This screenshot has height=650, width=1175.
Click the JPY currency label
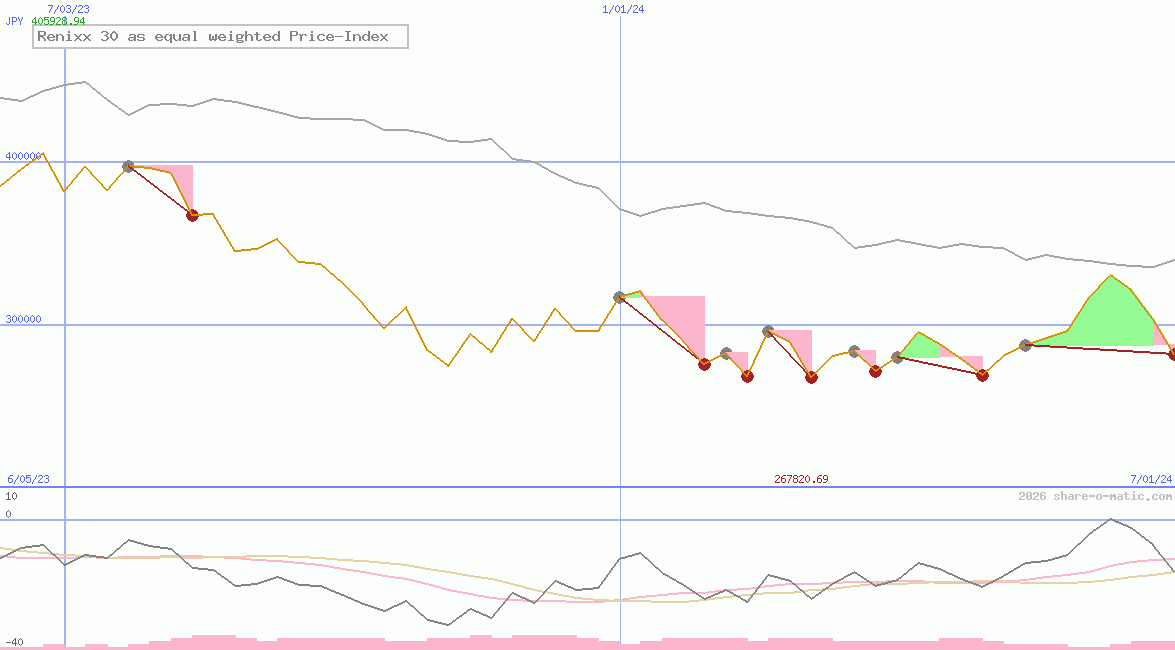click(x=14, y=21)
